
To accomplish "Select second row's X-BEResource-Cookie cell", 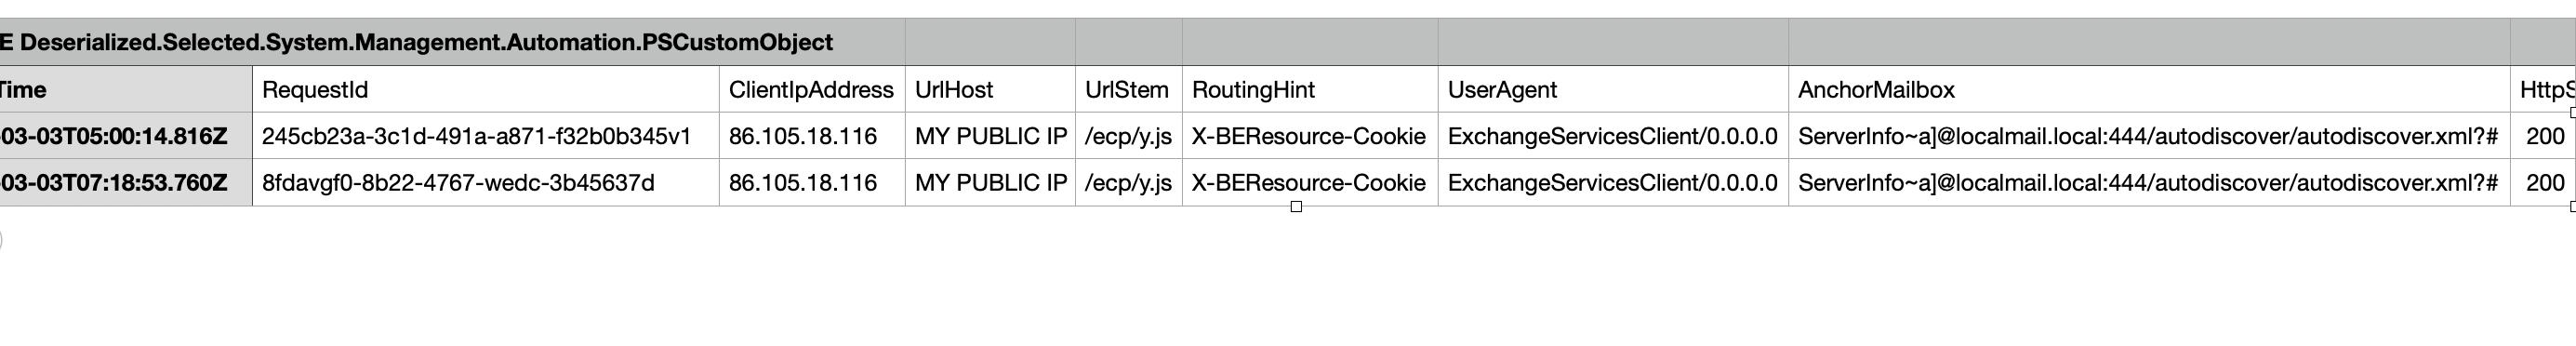I will (x=1310, y=183).
